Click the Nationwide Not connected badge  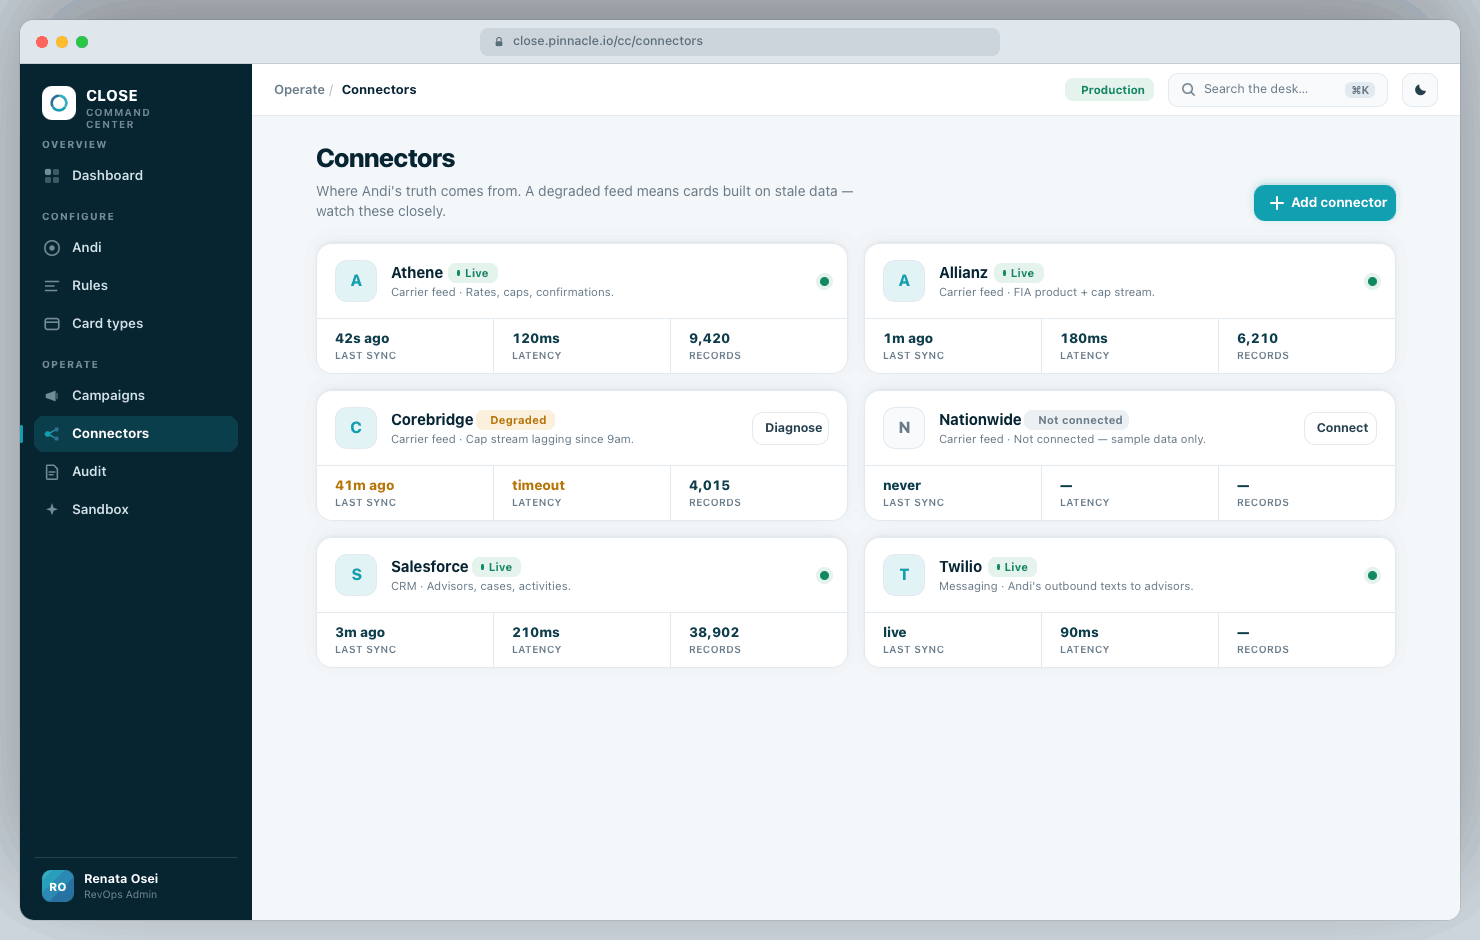[x=1077, y=420]
